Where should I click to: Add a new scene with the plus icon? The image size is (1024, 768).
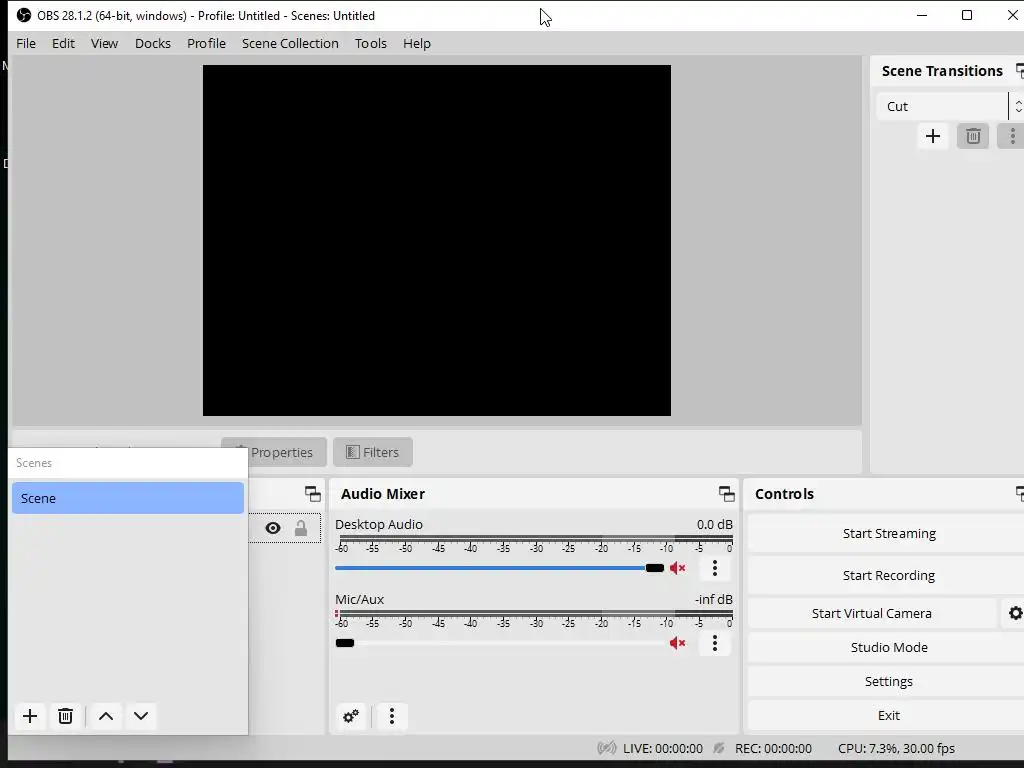click(x=30, y=716)
